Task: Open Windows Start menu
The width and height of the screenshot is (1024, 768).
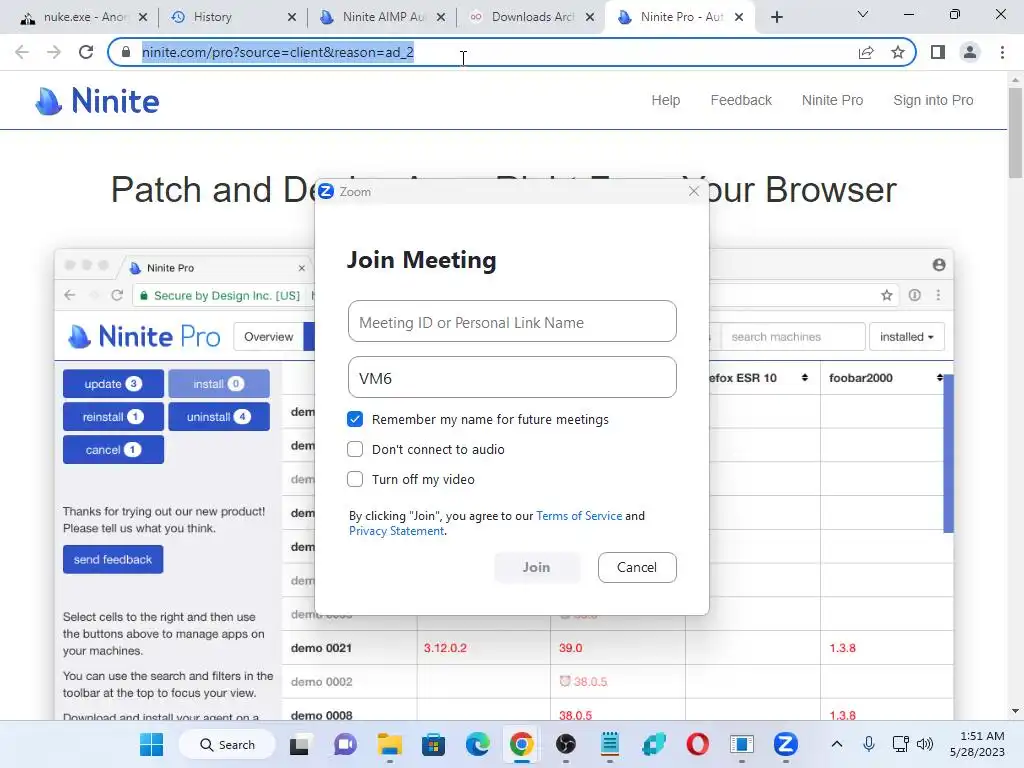Action: click(152, 744)
